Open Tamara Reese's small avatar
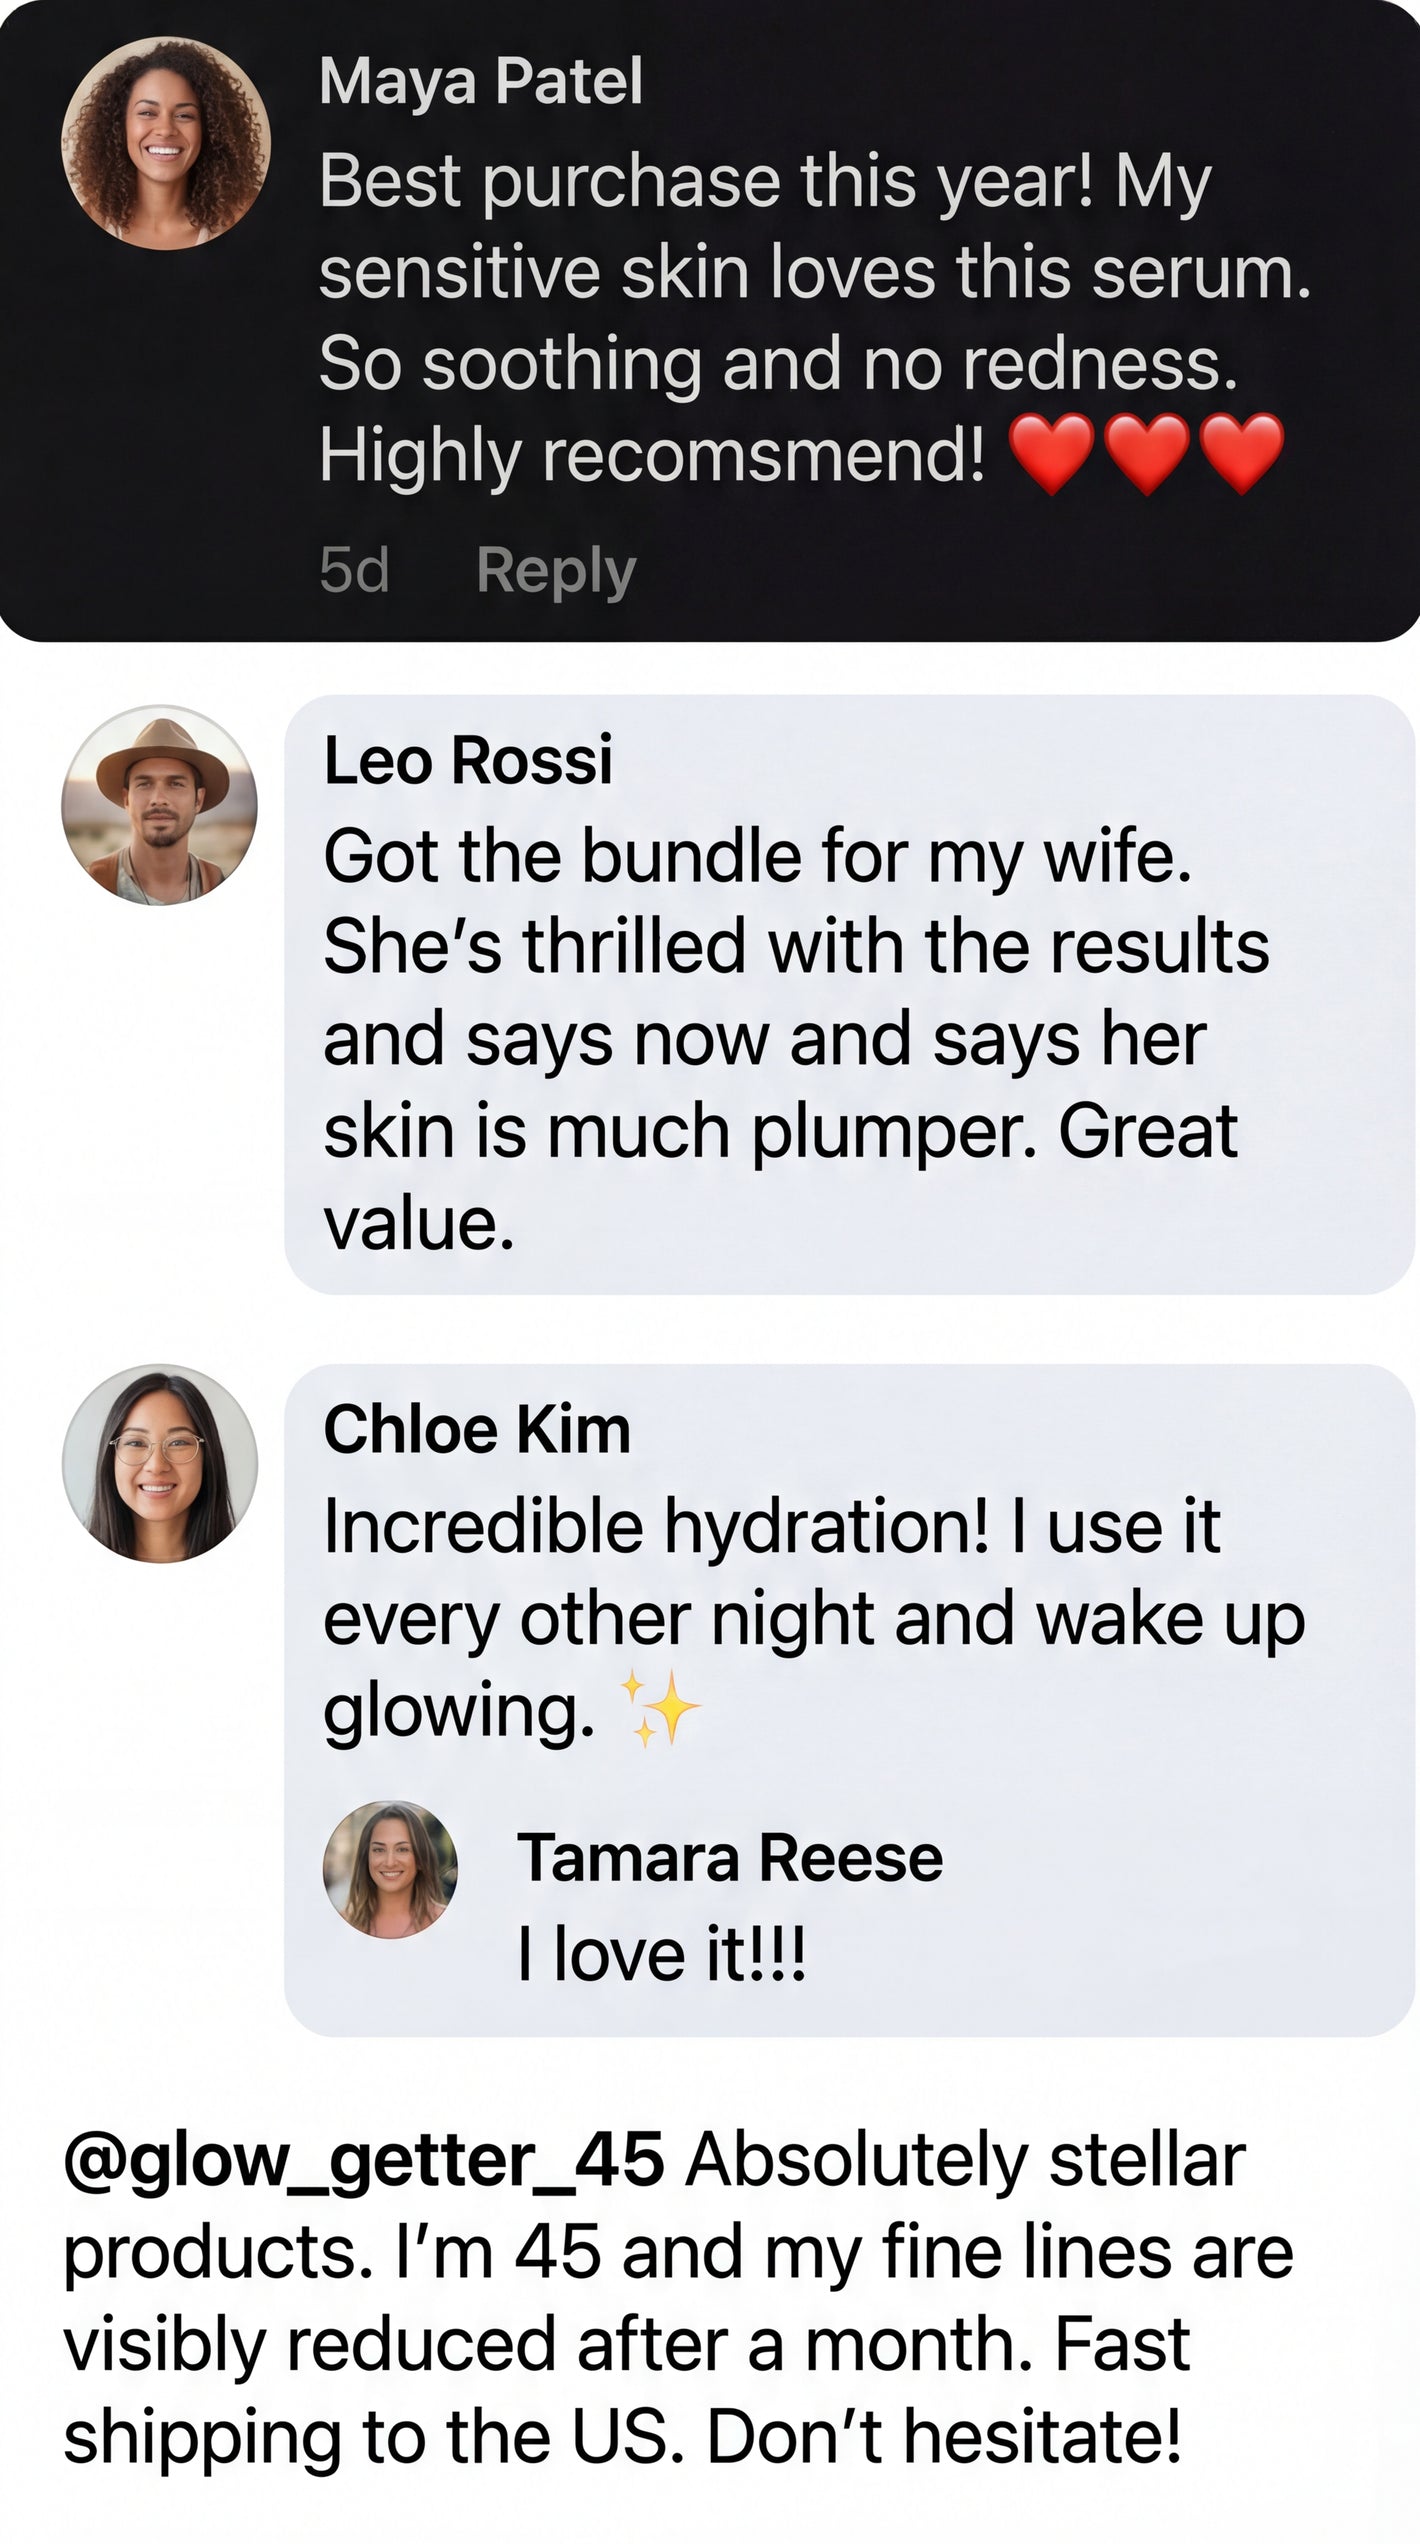Viewport: 1420px width, 2544px height. (x=390, y=1869)
